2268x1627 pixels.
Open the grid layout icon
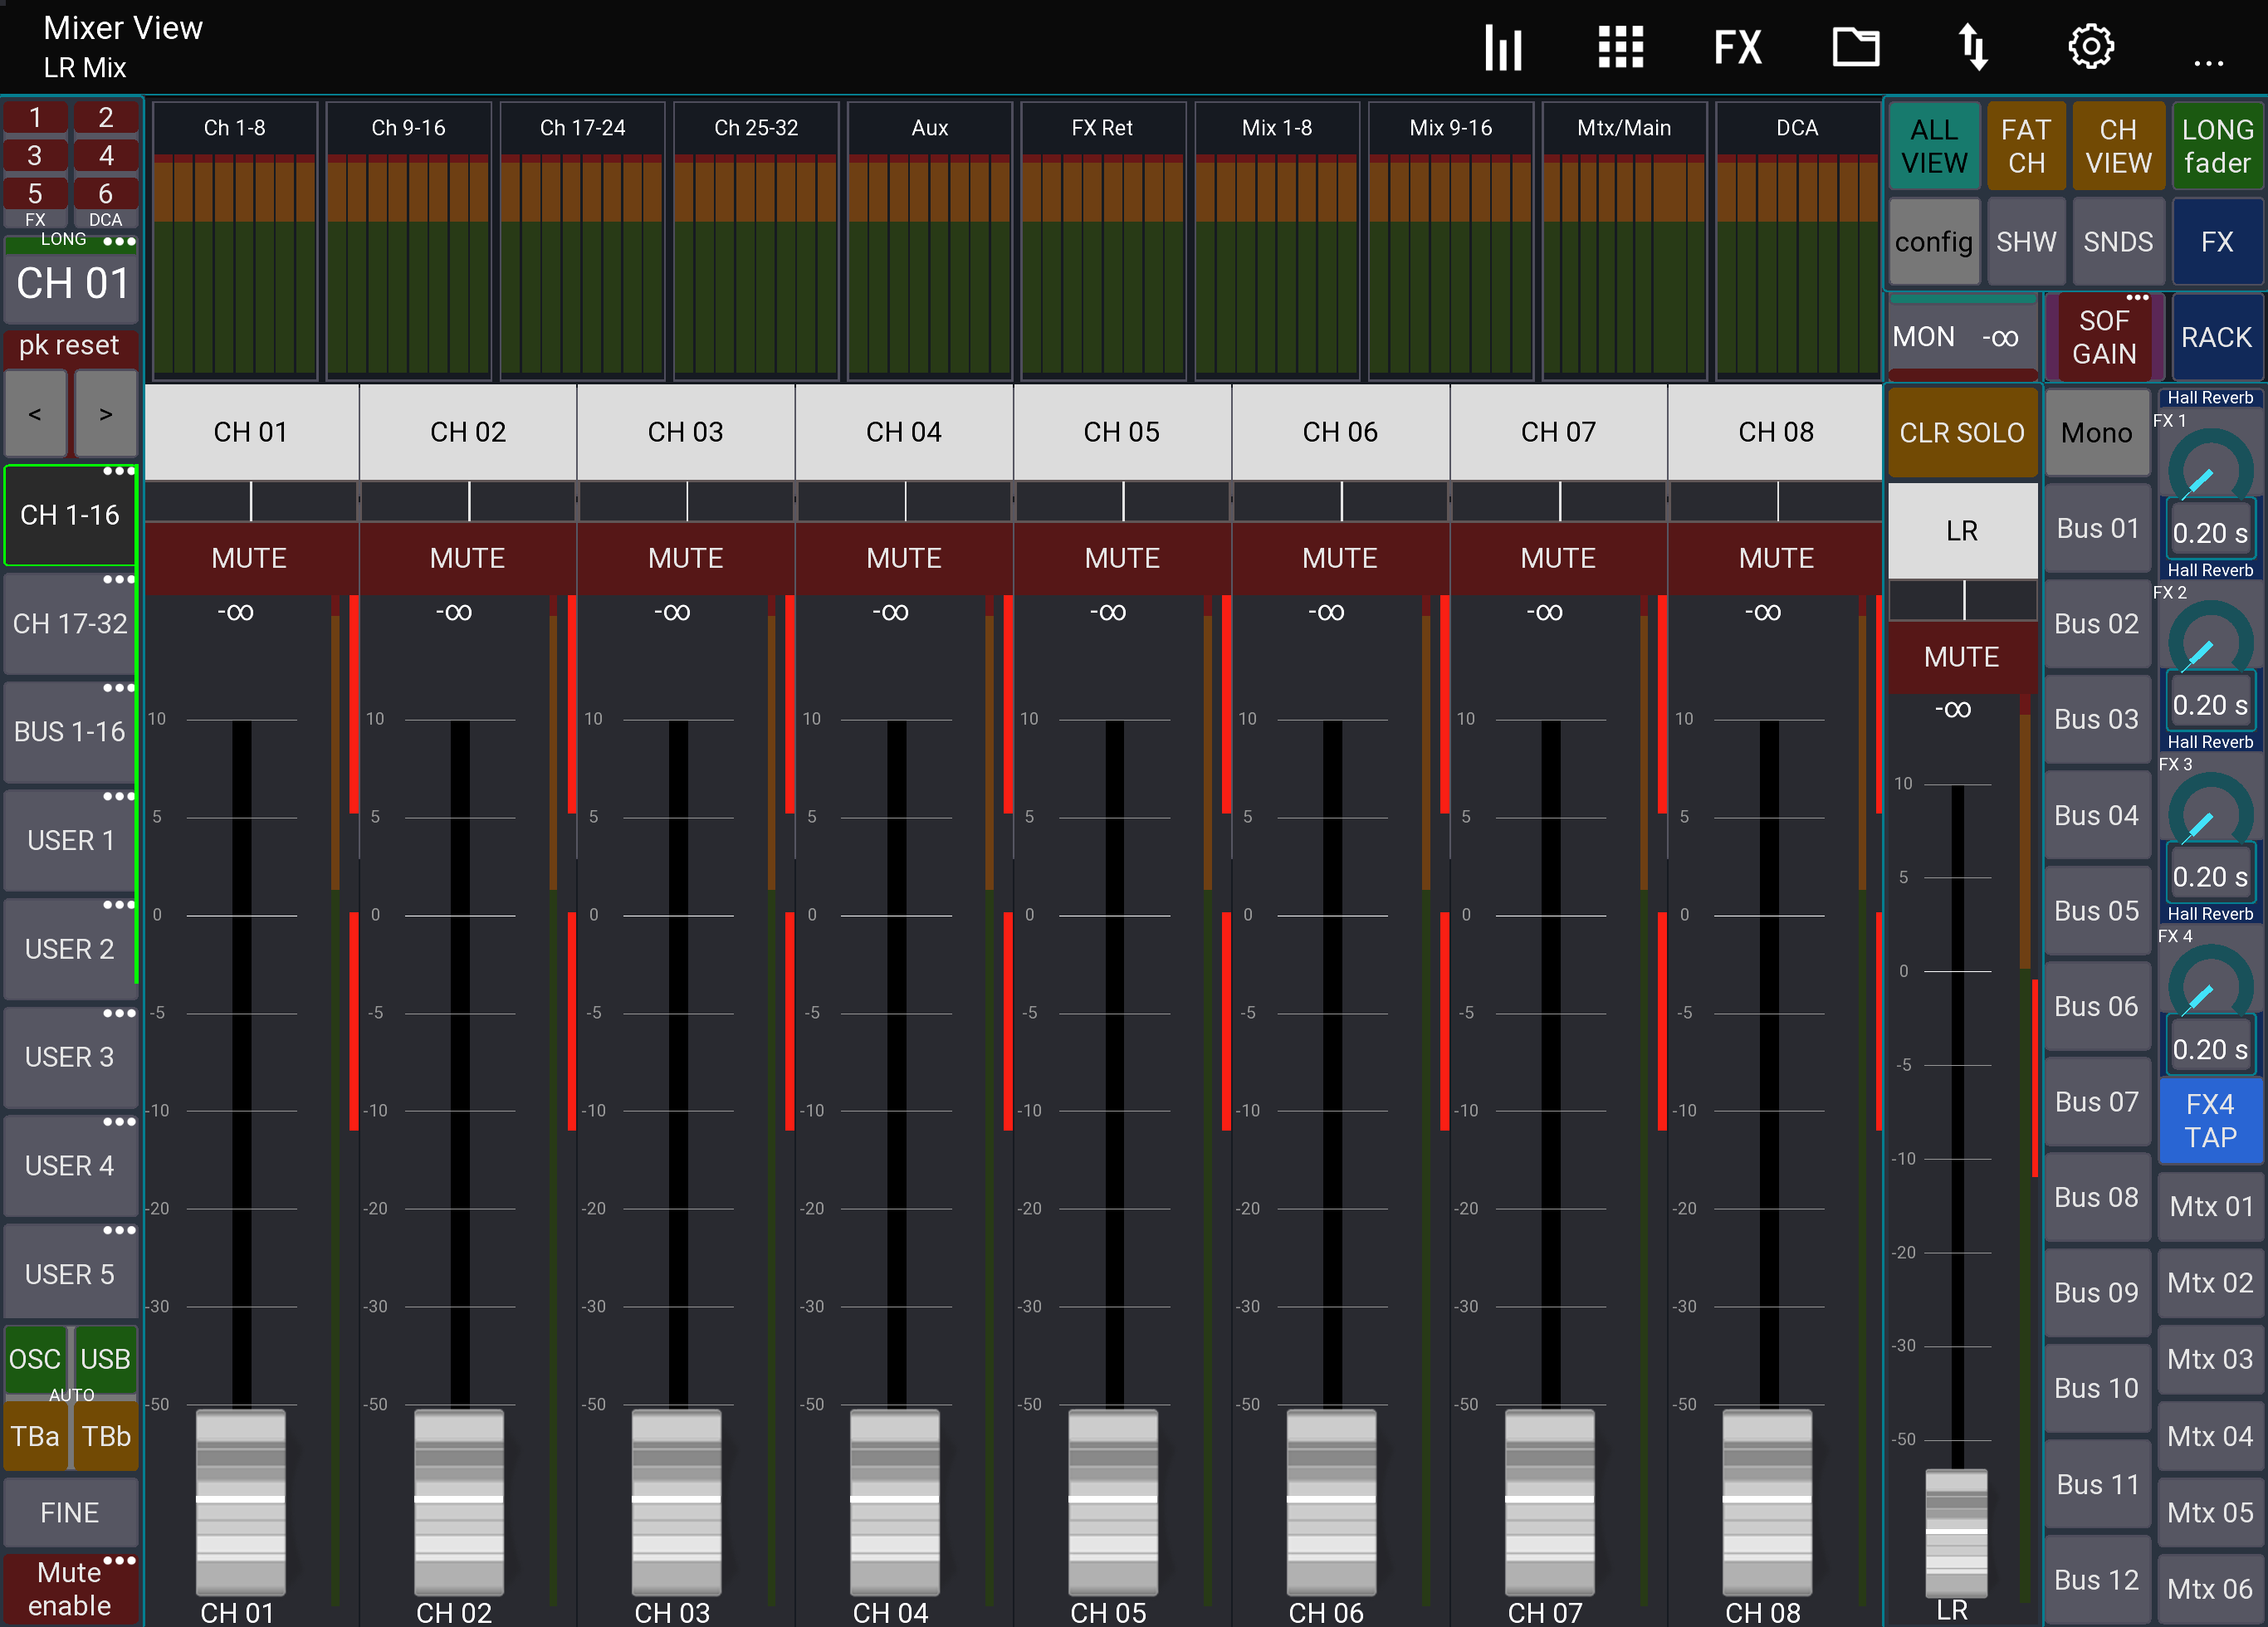(x=1620, y=47)
